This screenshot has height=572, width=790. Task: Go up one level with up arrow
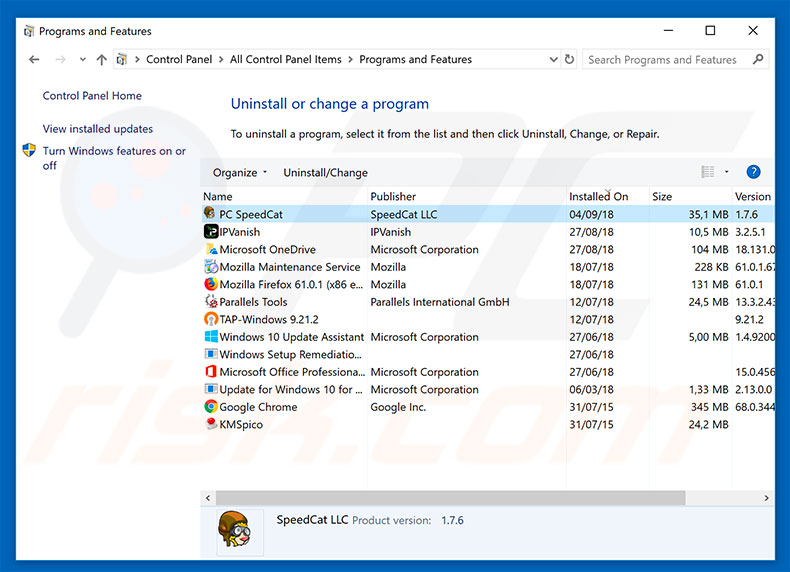[101, 59]
